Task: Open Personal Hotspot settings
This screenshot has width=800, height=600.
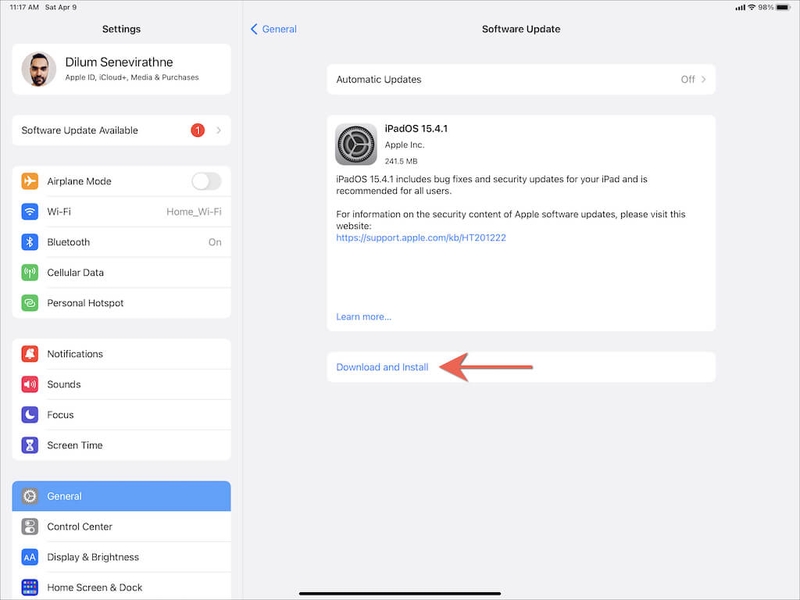Action: coord(121,303)
